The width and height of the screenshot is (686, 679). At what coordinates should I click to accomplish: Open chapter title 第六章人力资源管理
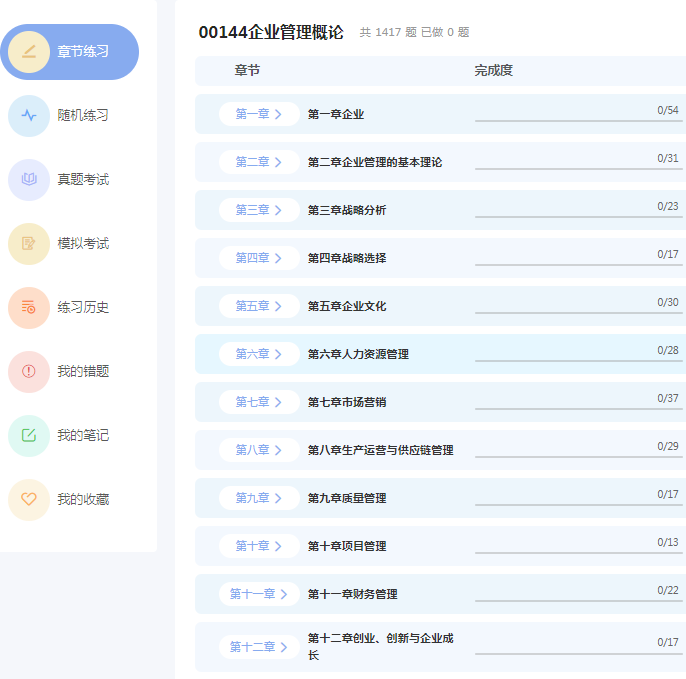coord(358,354)
